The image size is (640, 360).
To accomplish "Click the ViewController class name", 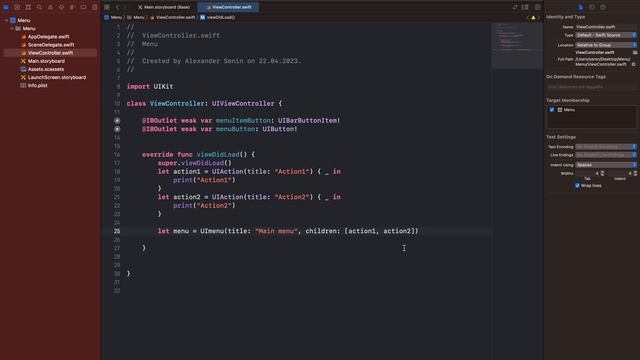I will pyautogui.click(x=177, y=103).
